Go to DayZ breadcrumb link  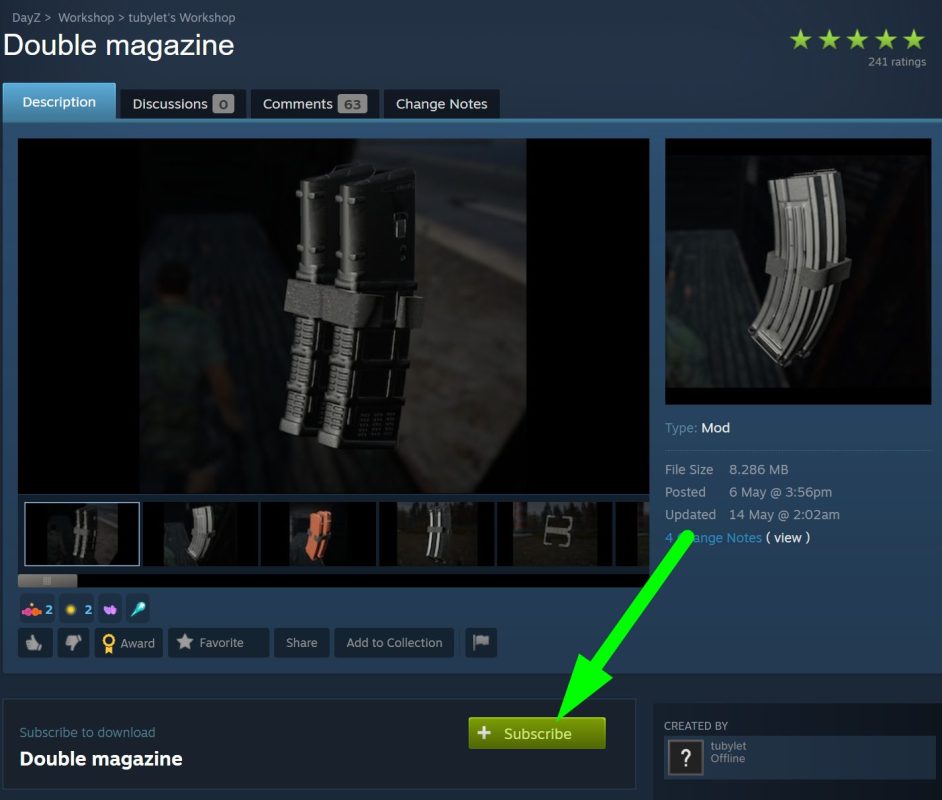point(26,17)
